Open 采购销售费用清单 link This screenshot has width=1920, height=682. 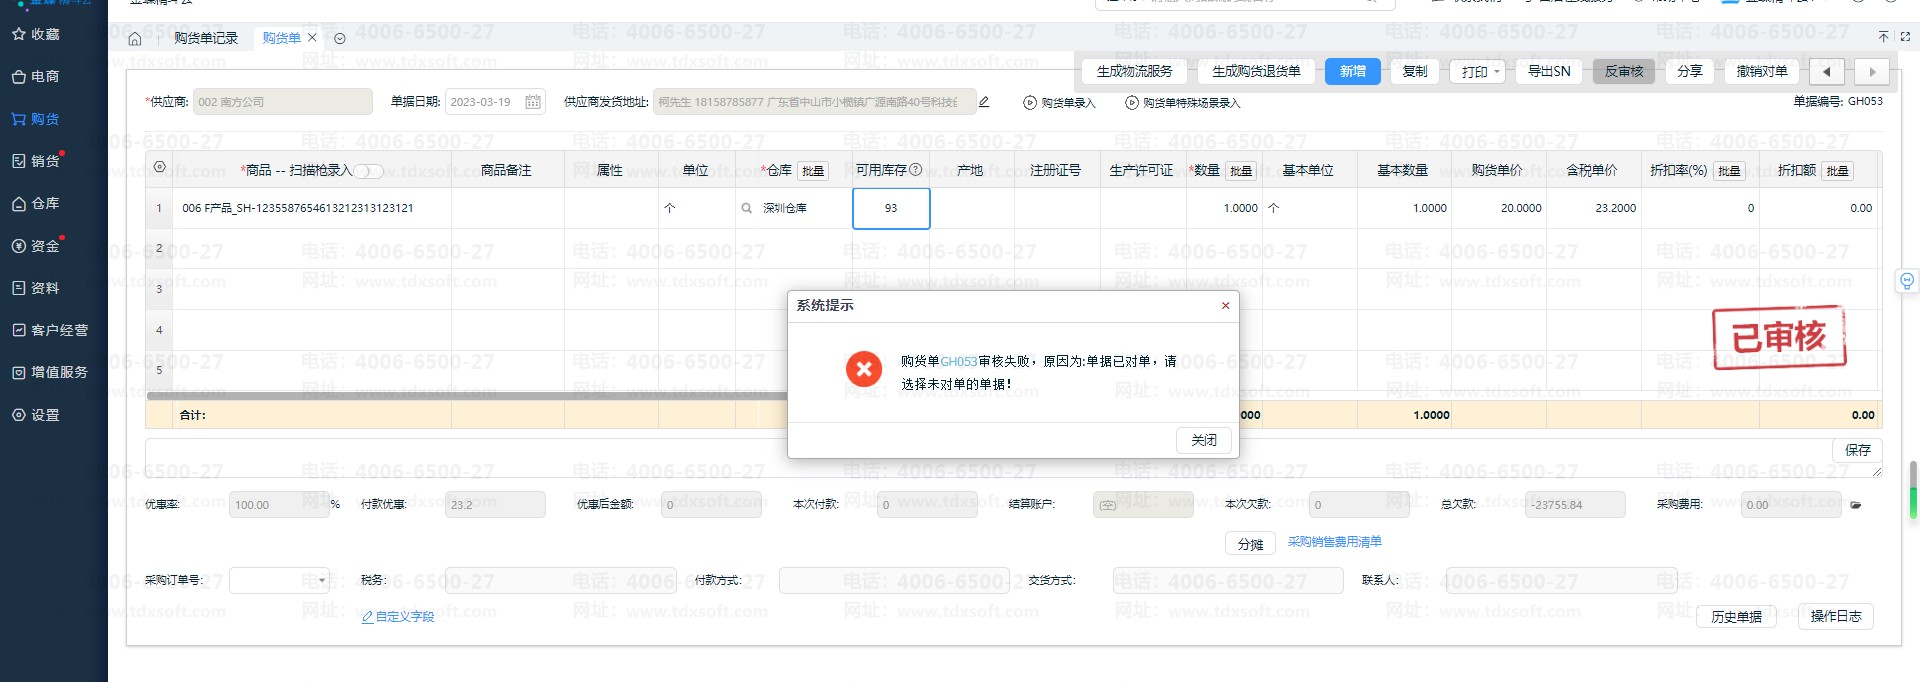(x=1334, y=542)
